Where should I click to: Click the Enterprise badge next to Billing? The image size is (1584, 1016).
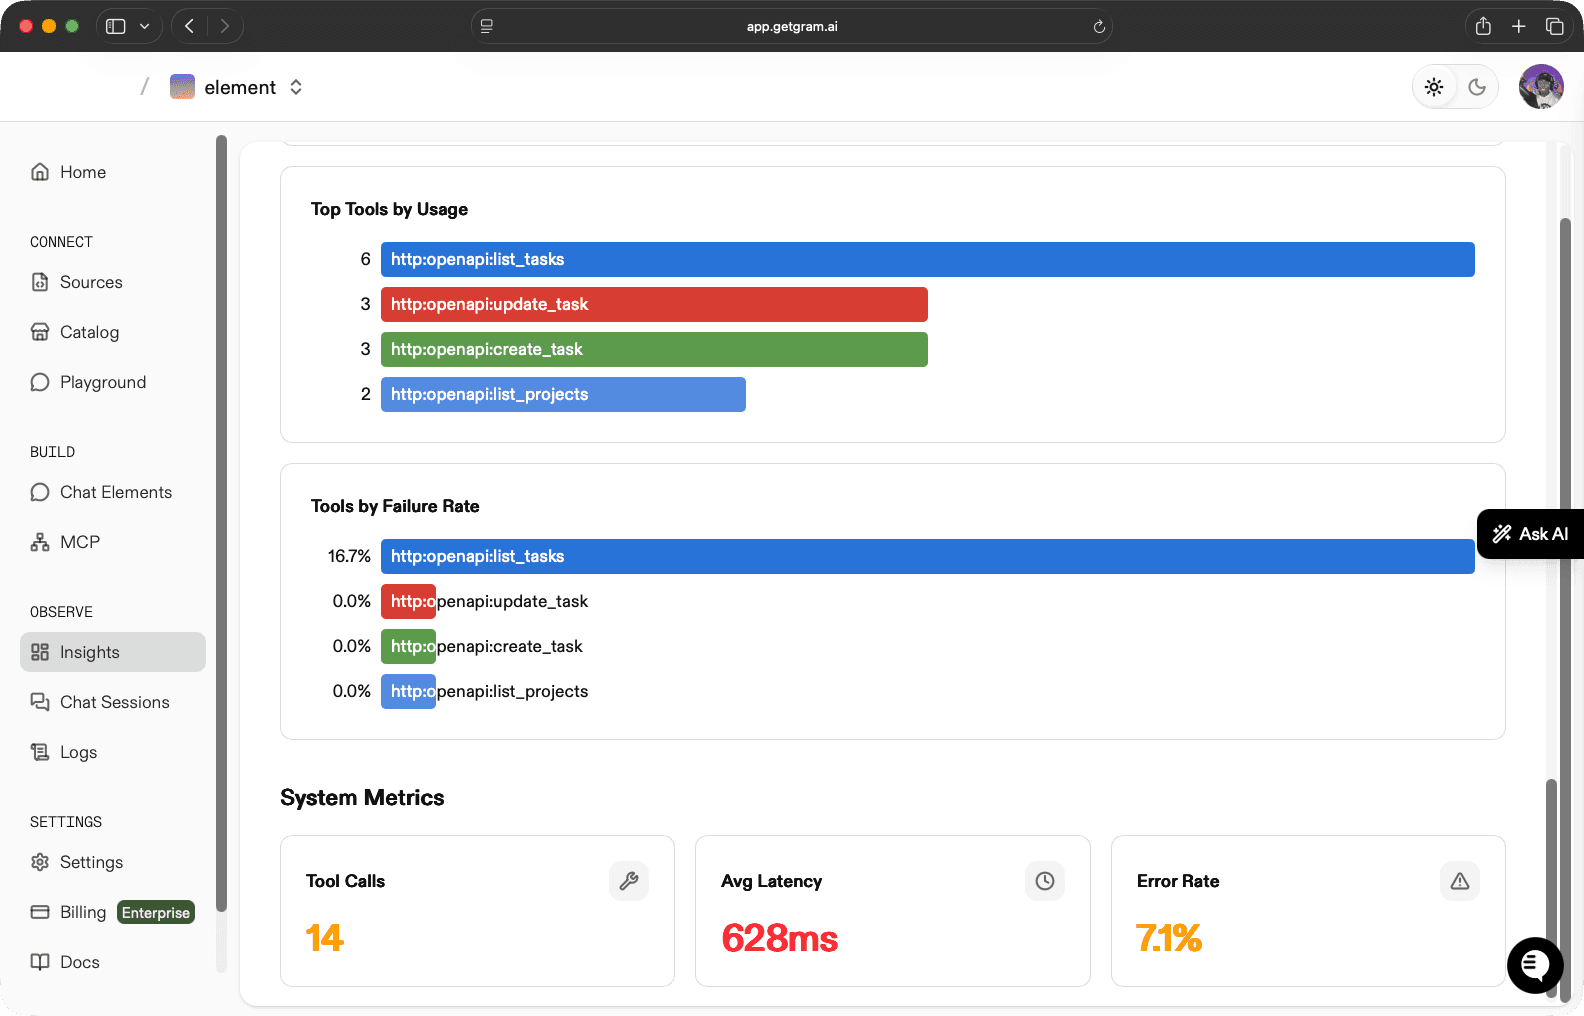click(156, 912)
